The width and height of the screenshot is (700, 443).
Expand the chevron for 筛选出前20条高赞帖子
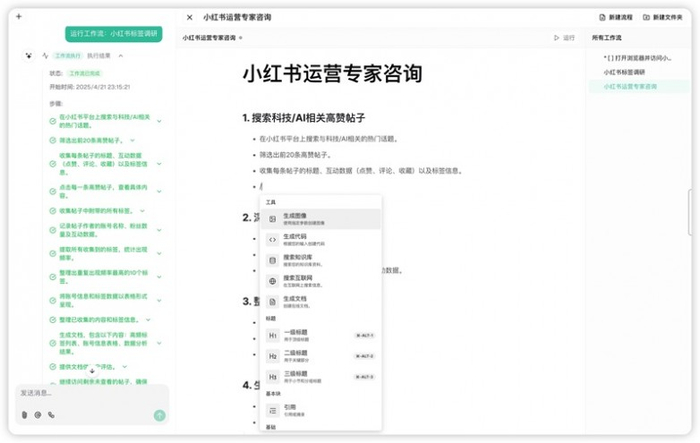[x=132, y=140]
